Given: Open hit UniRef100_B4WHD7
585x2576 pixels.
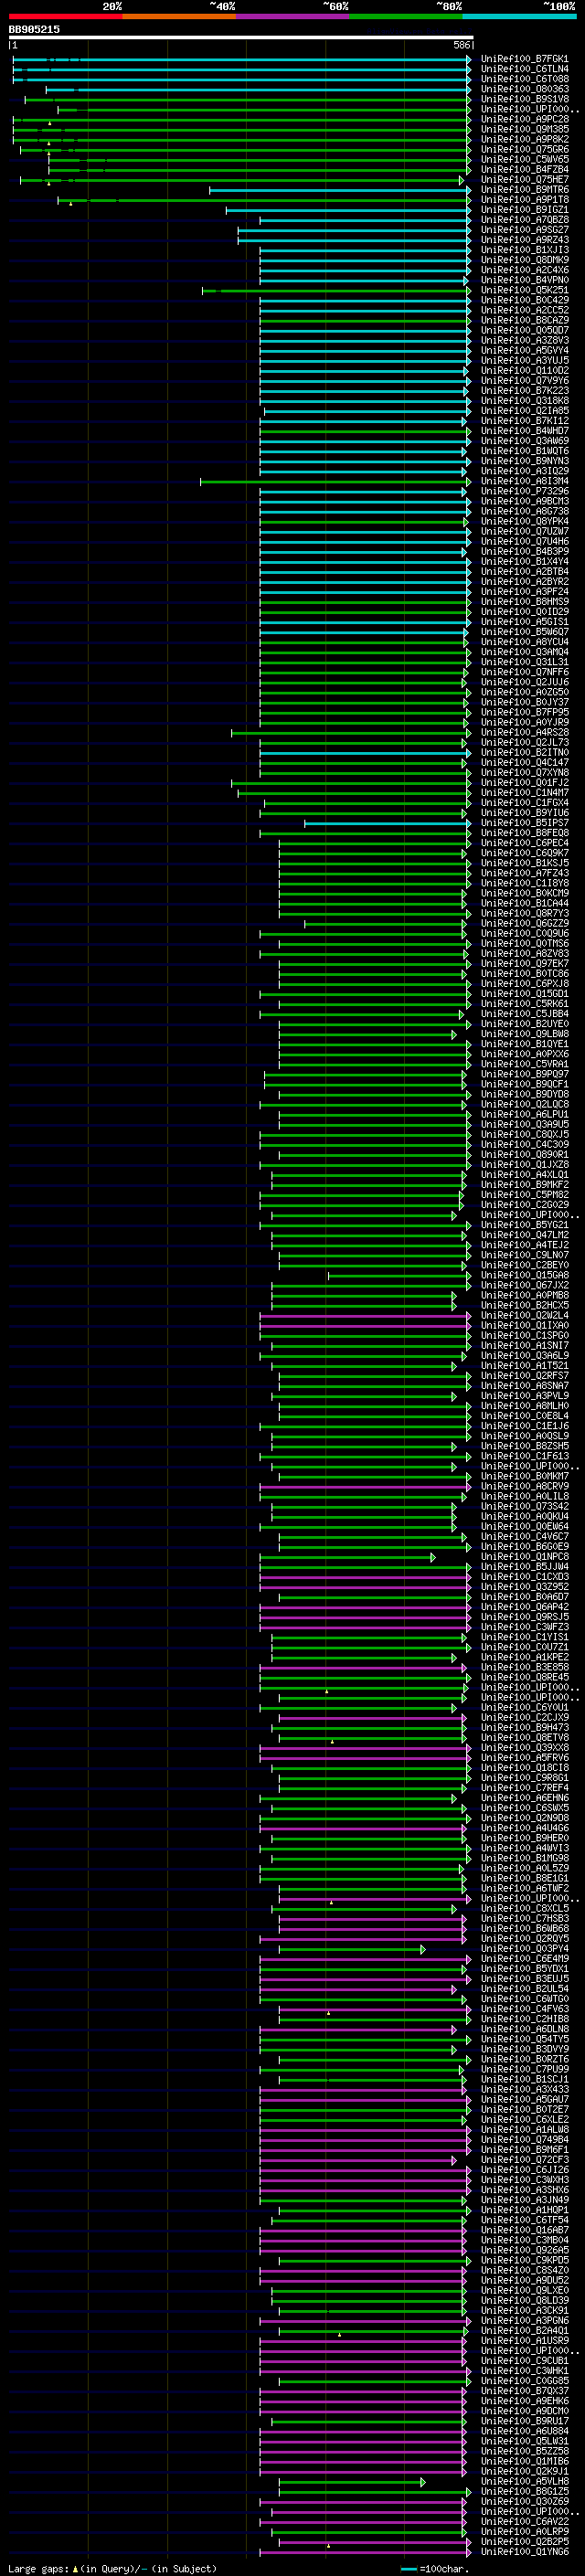Looking at the screenshot, I should tap(525, 431).
